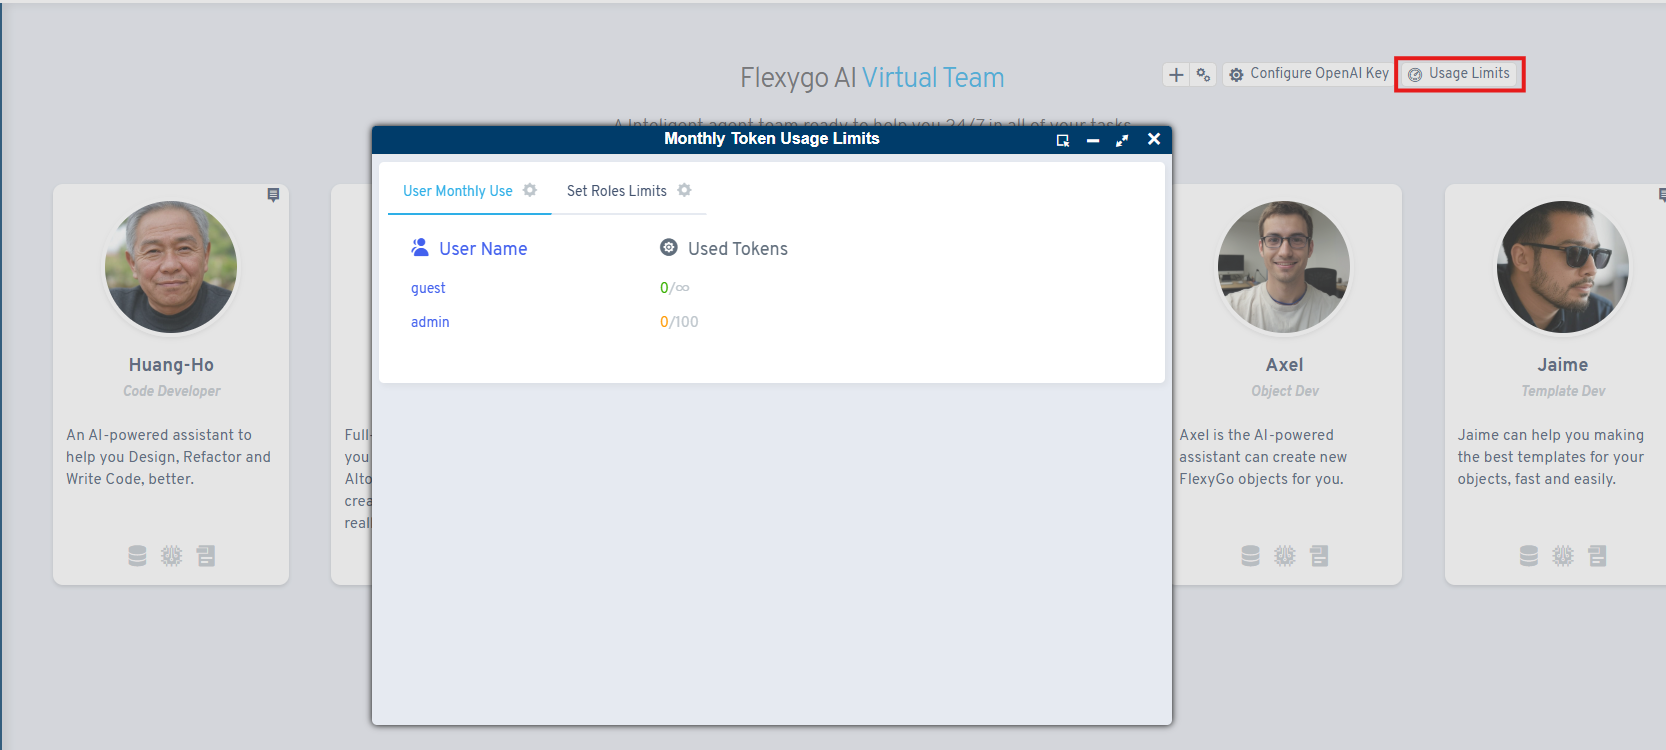Click the database icon on Axel's card
Viewport: 1666px width, 750px height.
(1250, 556)
